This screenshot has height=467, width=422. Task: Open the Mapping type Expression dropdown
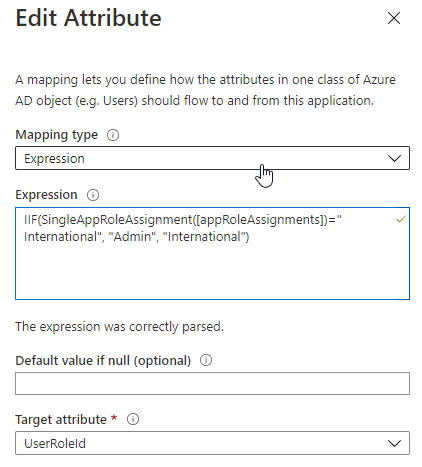(x=212, y=158)
